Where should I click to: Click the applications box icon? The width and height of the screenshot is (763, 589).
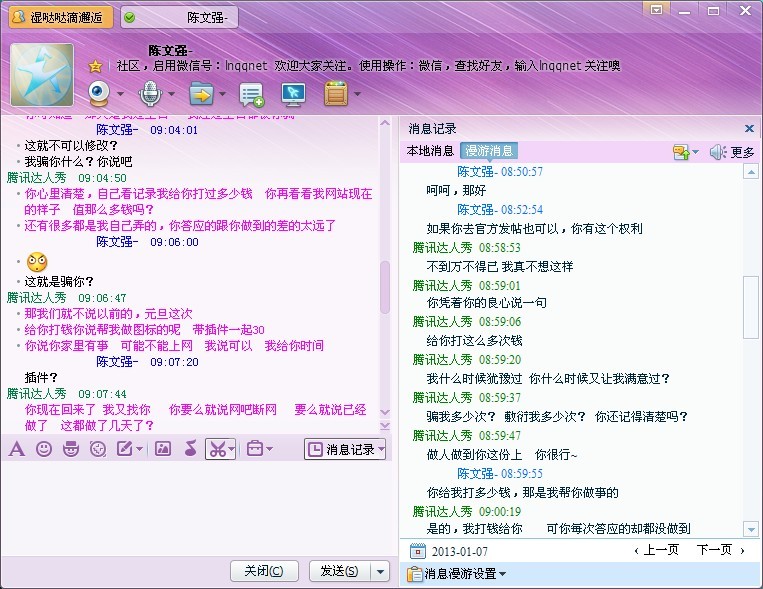(336, 93)
